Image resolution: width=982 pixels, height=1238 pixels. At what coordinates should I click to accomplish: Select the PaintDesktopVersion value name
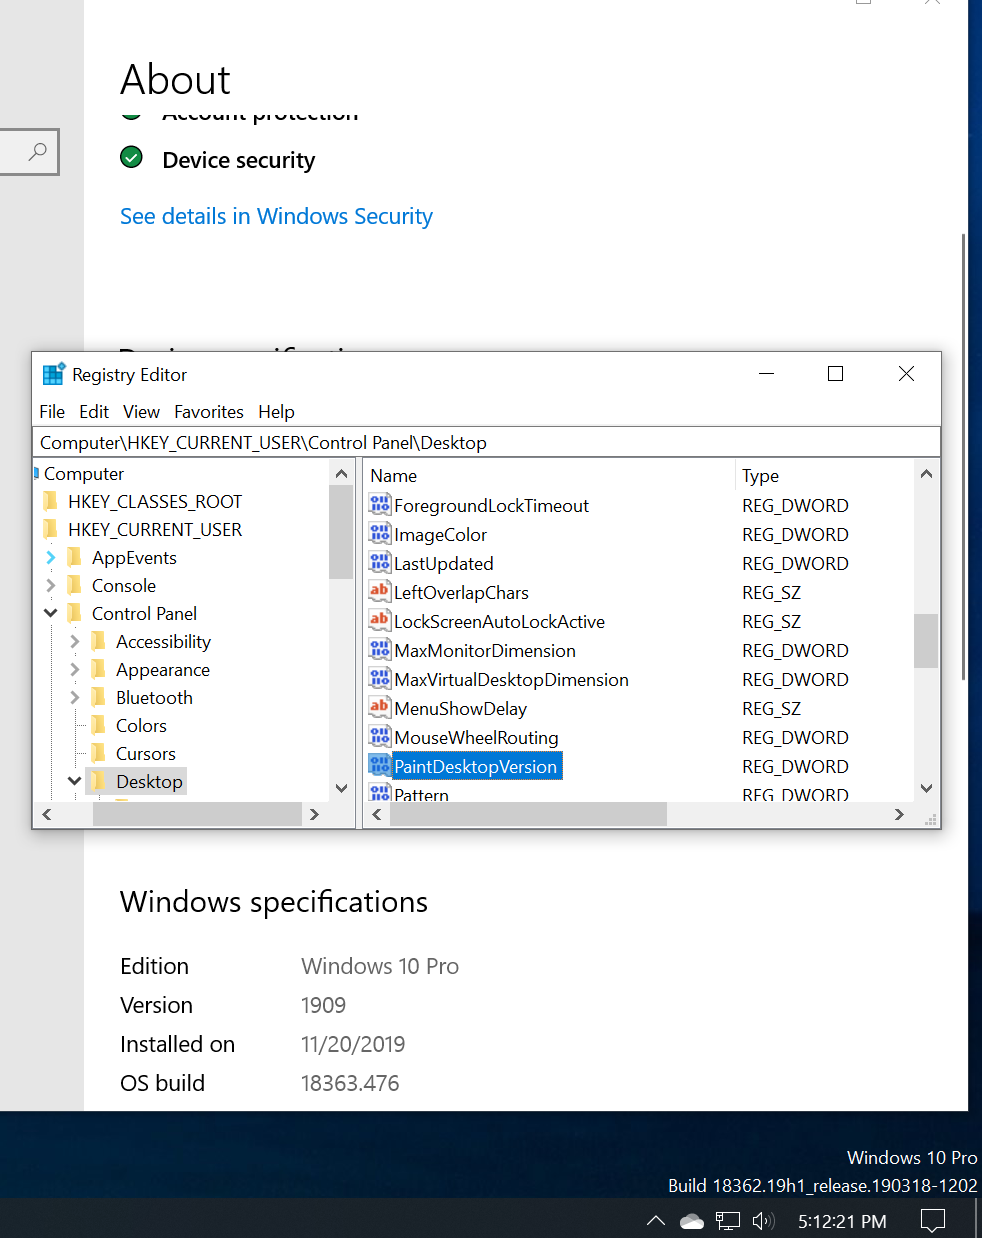tap(476, 766)
